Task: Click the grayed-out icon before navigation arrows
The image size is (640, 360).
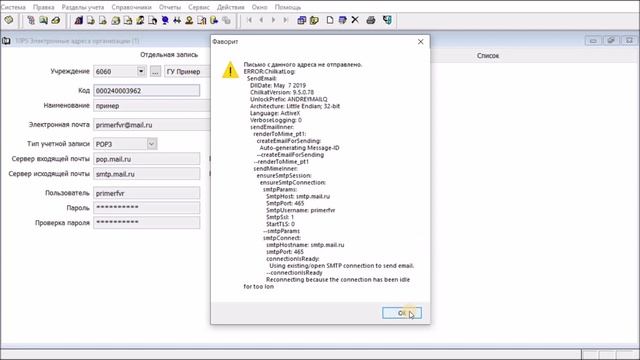Action: coord(227,20)
